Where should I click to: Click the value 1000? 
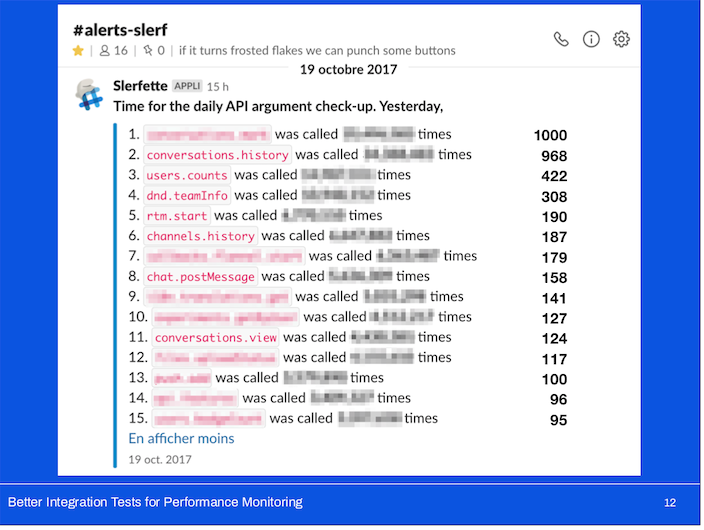click(x=550, y=135)
